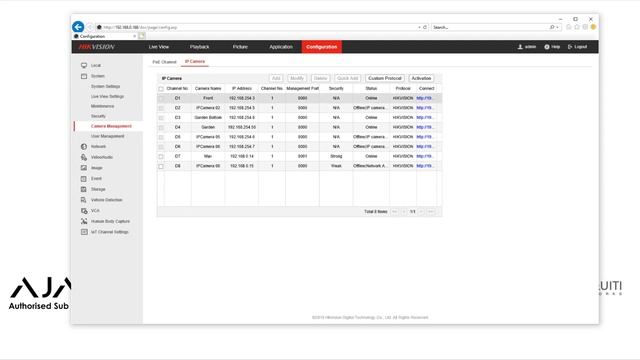Viewport: 640px width, 360px height.
Task: Open the Playback menu
Action: click(x=200, y=47)
